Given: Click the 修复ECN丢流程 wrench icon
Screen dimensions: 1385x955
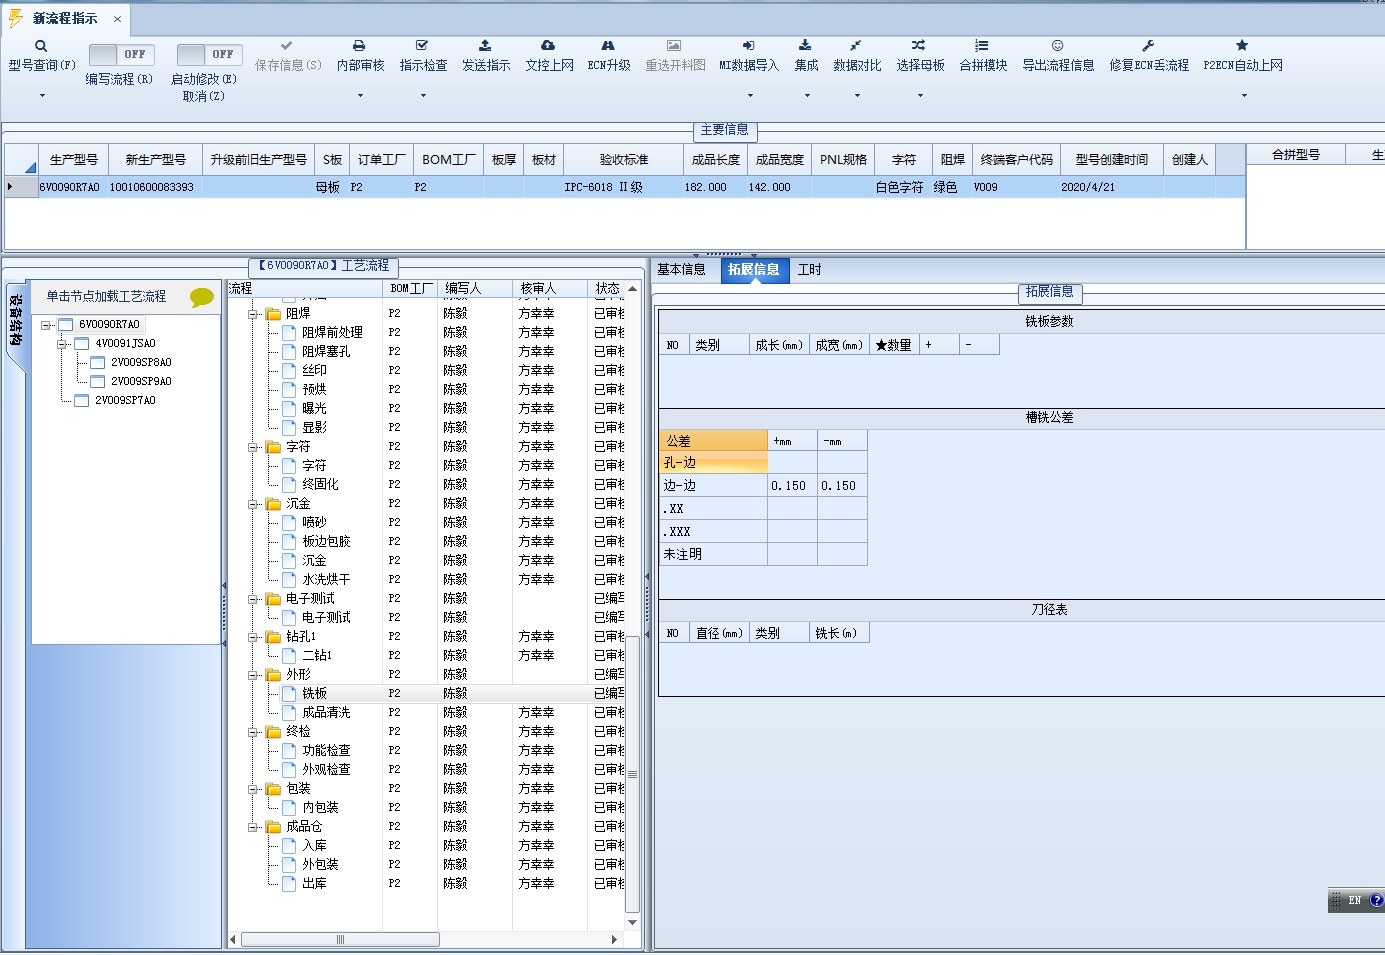Looking at the screenshot, I should tap(1148, 45).
